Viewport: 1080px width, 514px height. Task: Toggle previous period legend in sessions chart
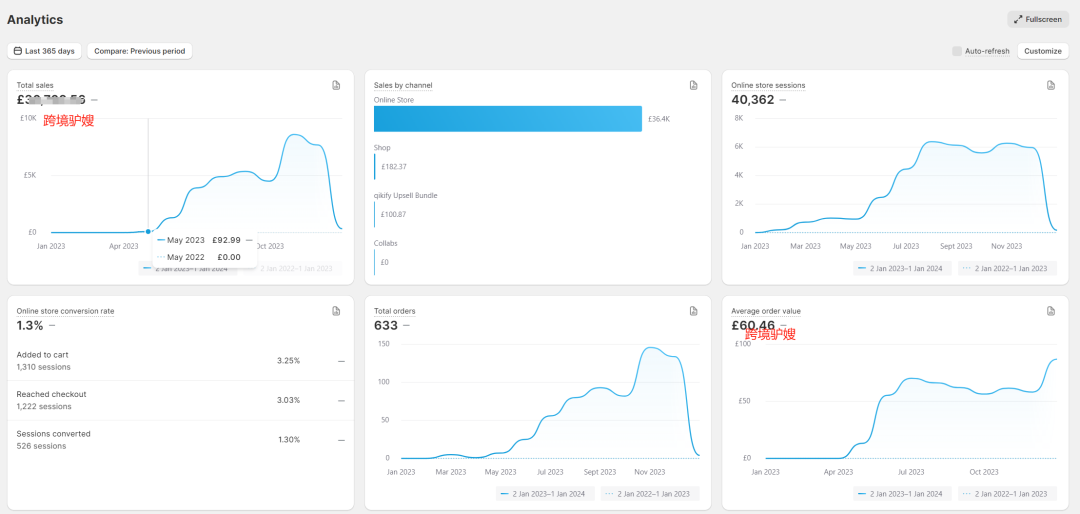click(1007, 268)
